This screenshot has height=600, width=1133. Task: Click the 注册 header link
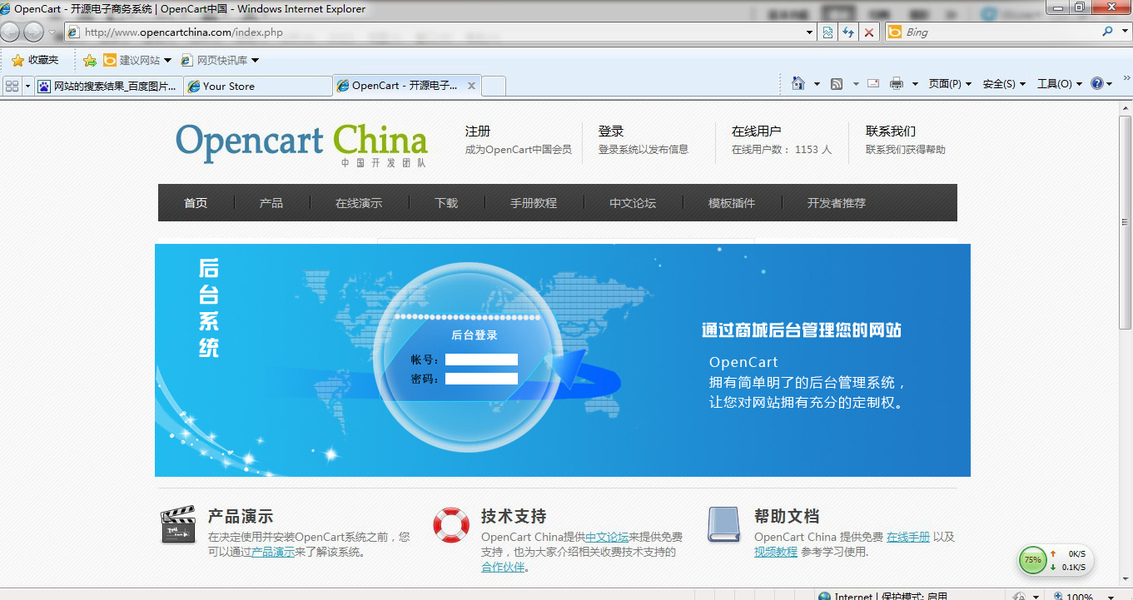[478, 132]
